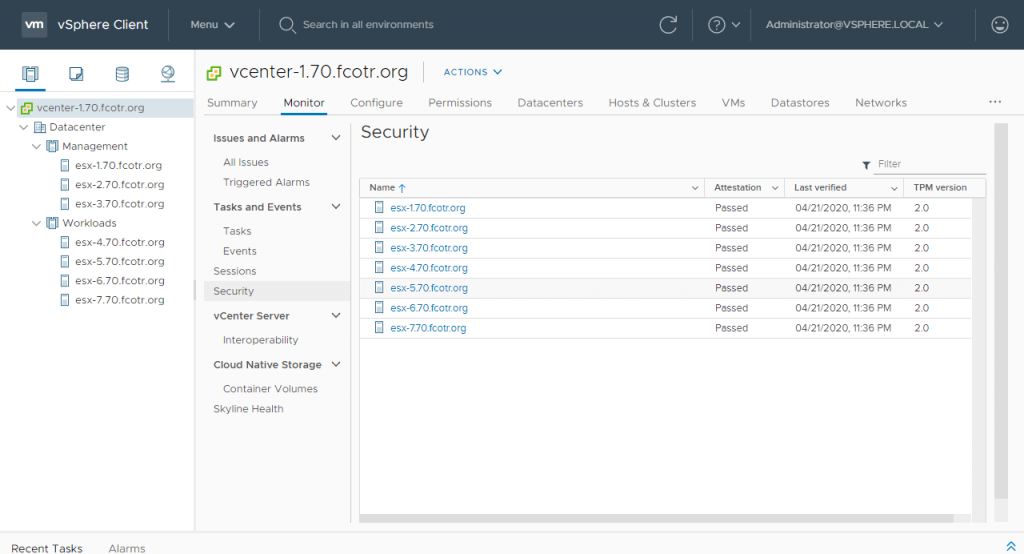Click the smiley feedback icon

(x=999, y=25)
